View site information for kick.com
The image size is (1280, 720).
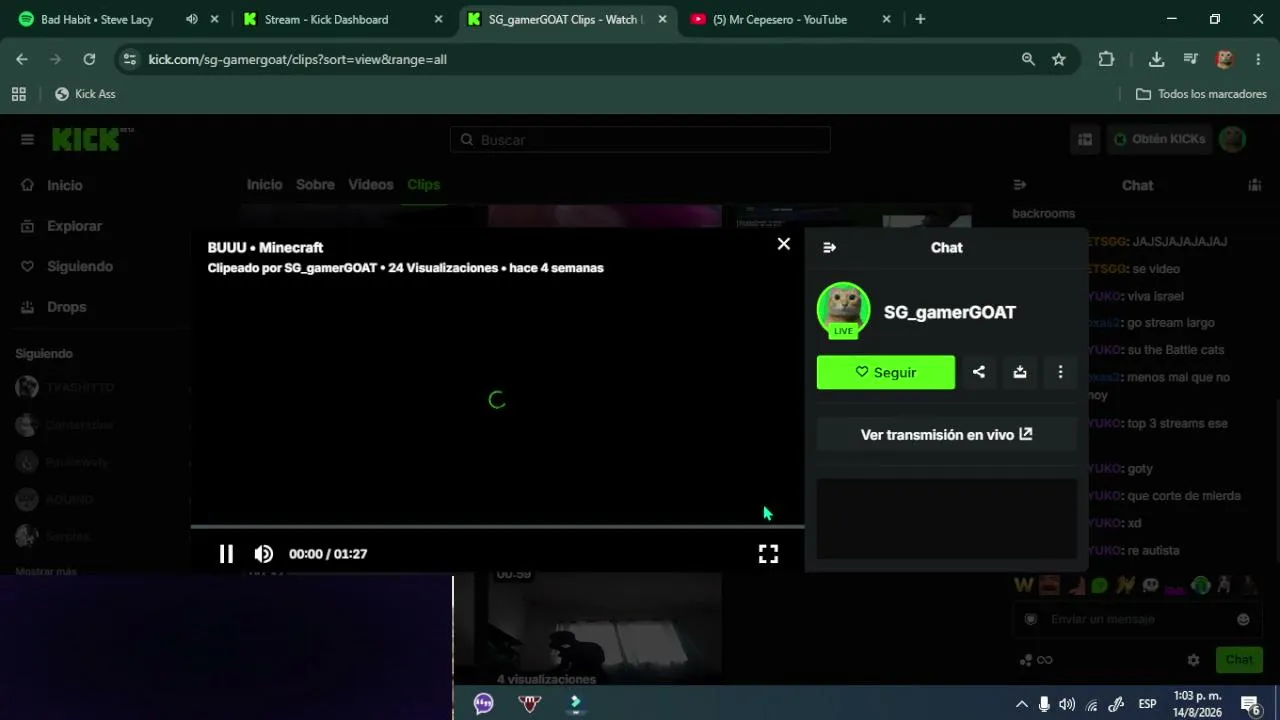point(129,59)
